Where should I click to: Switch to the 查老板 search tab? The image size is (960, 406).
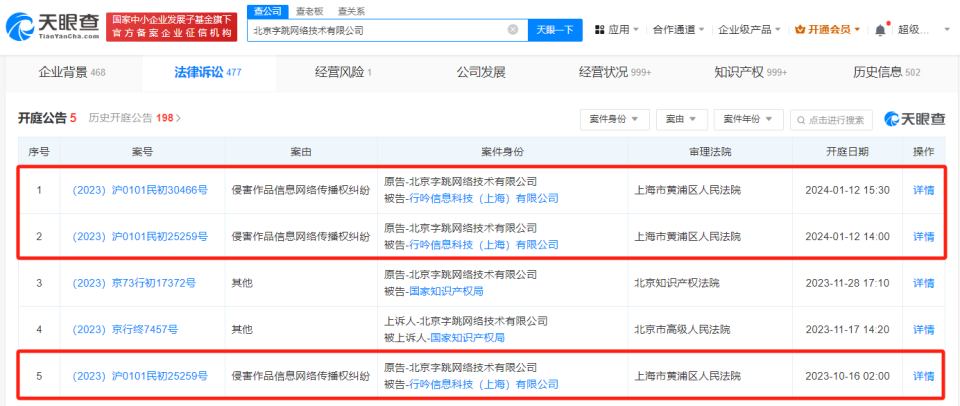(309, 11)
